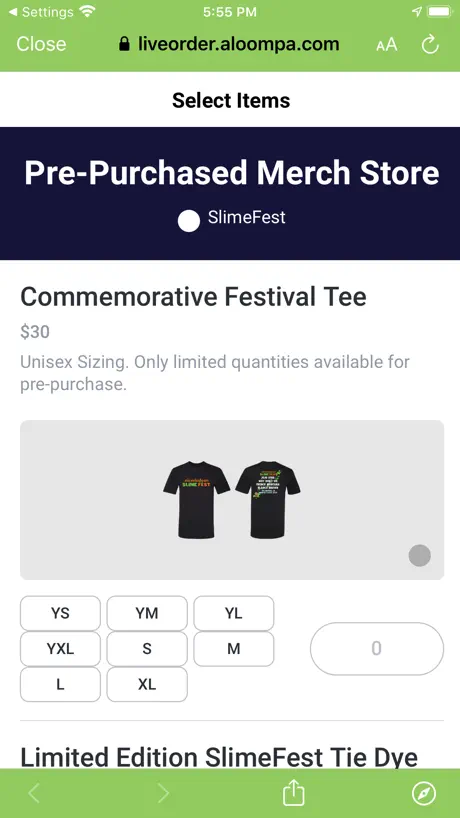Screen dimensions: 460x818
Task: Open the festival tee product image
Action: tap(232, 500)
